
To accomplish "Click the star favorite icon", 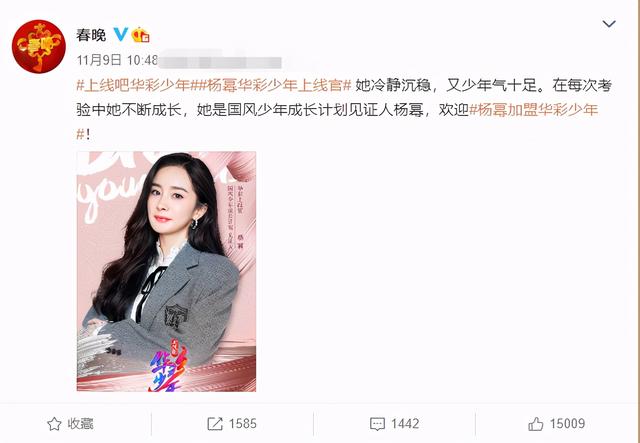I will point(54,424).
